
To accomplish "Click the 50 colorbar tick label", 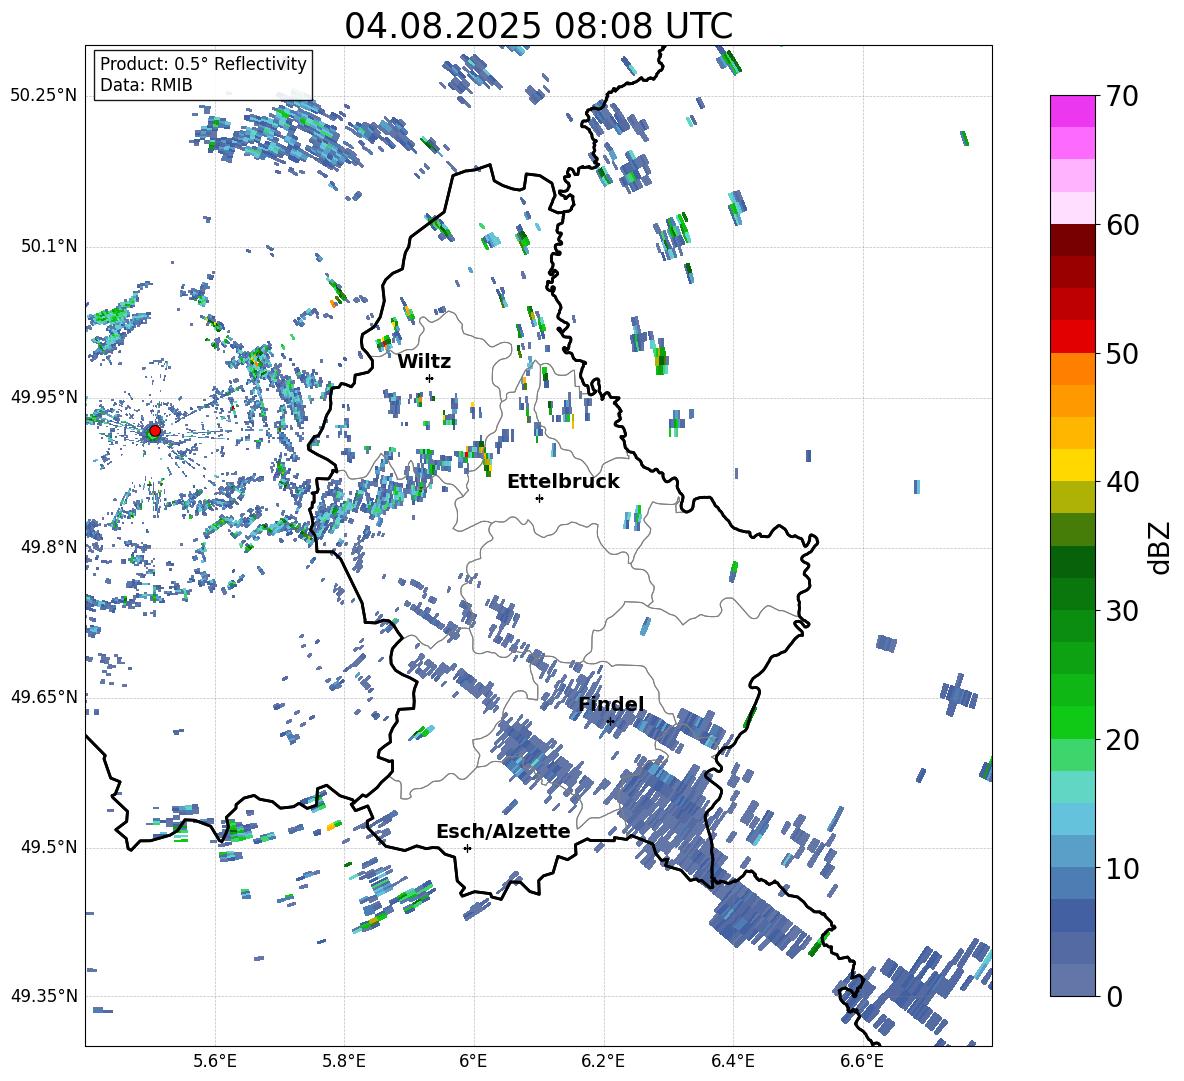I will [x=1122, y=353].
